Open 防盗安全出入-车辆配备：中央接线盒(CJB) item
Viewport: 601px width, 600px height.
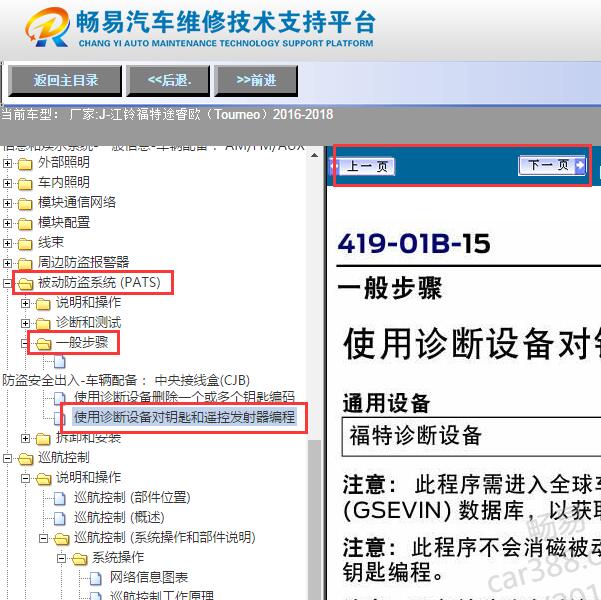pyautogui.click(x=126, y=380)
